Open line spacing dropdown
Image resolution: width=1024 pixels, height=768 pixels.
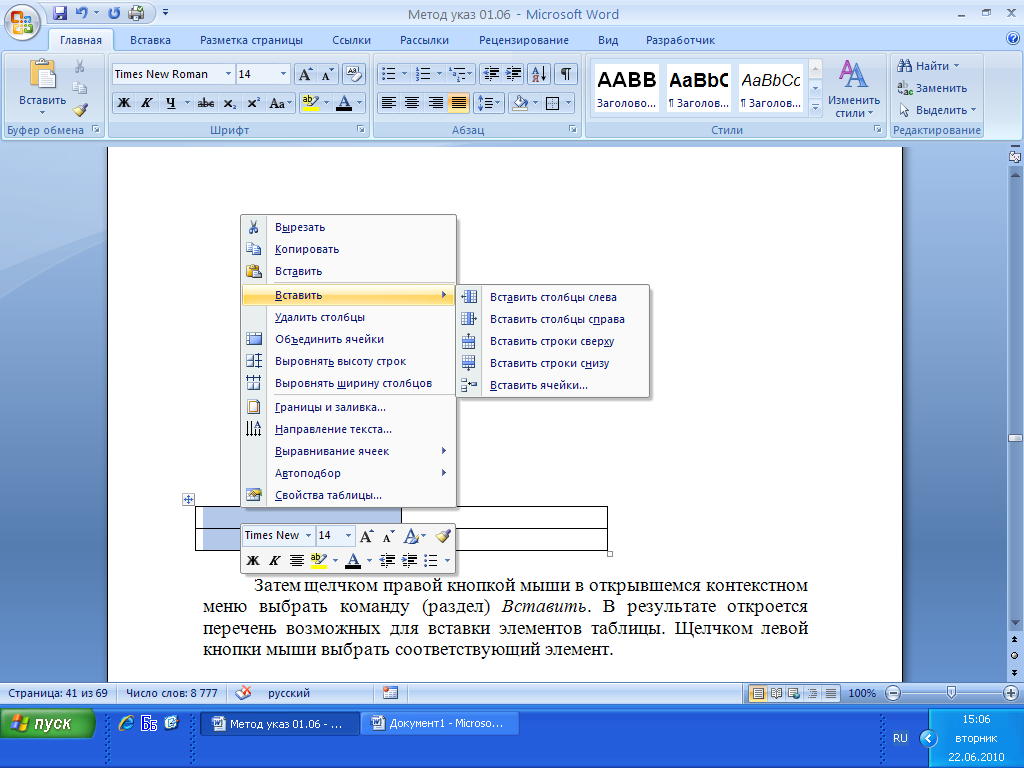point(488,103)
